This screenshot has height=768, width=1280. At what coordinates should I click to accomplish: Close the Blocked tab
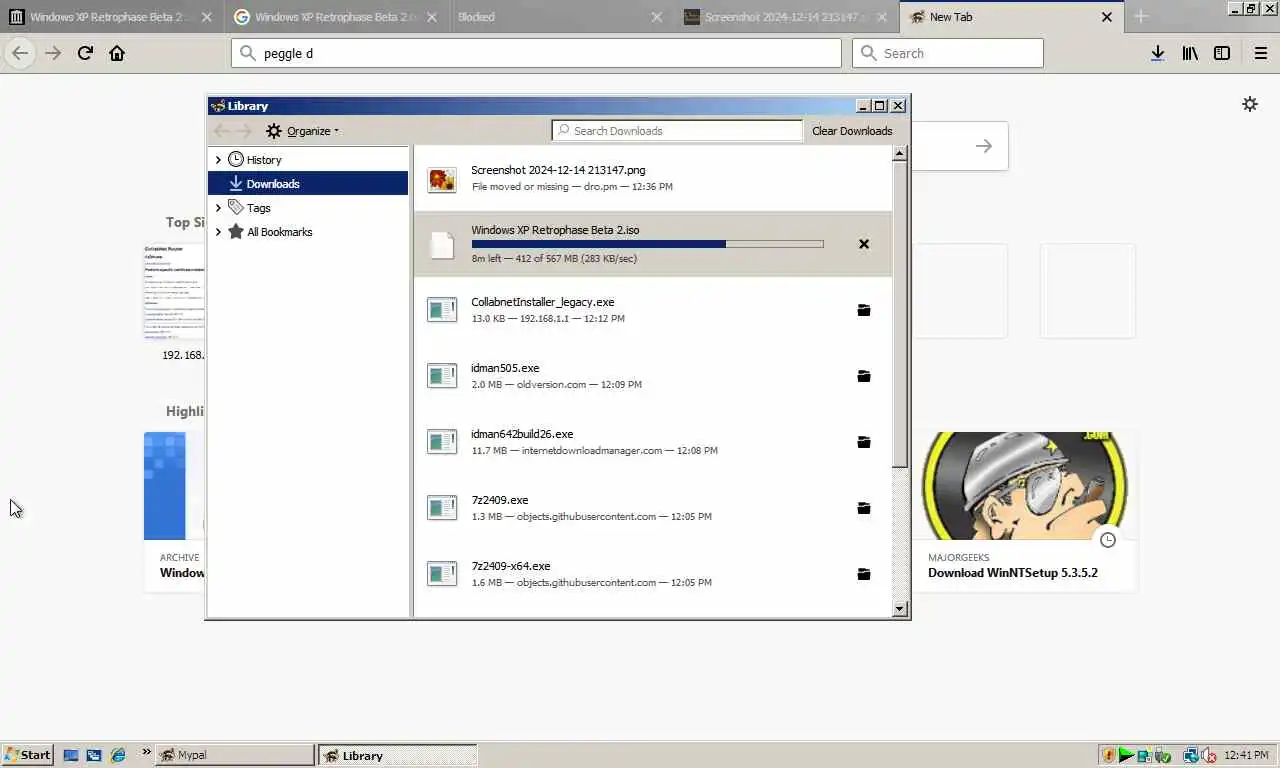[656, 17]
